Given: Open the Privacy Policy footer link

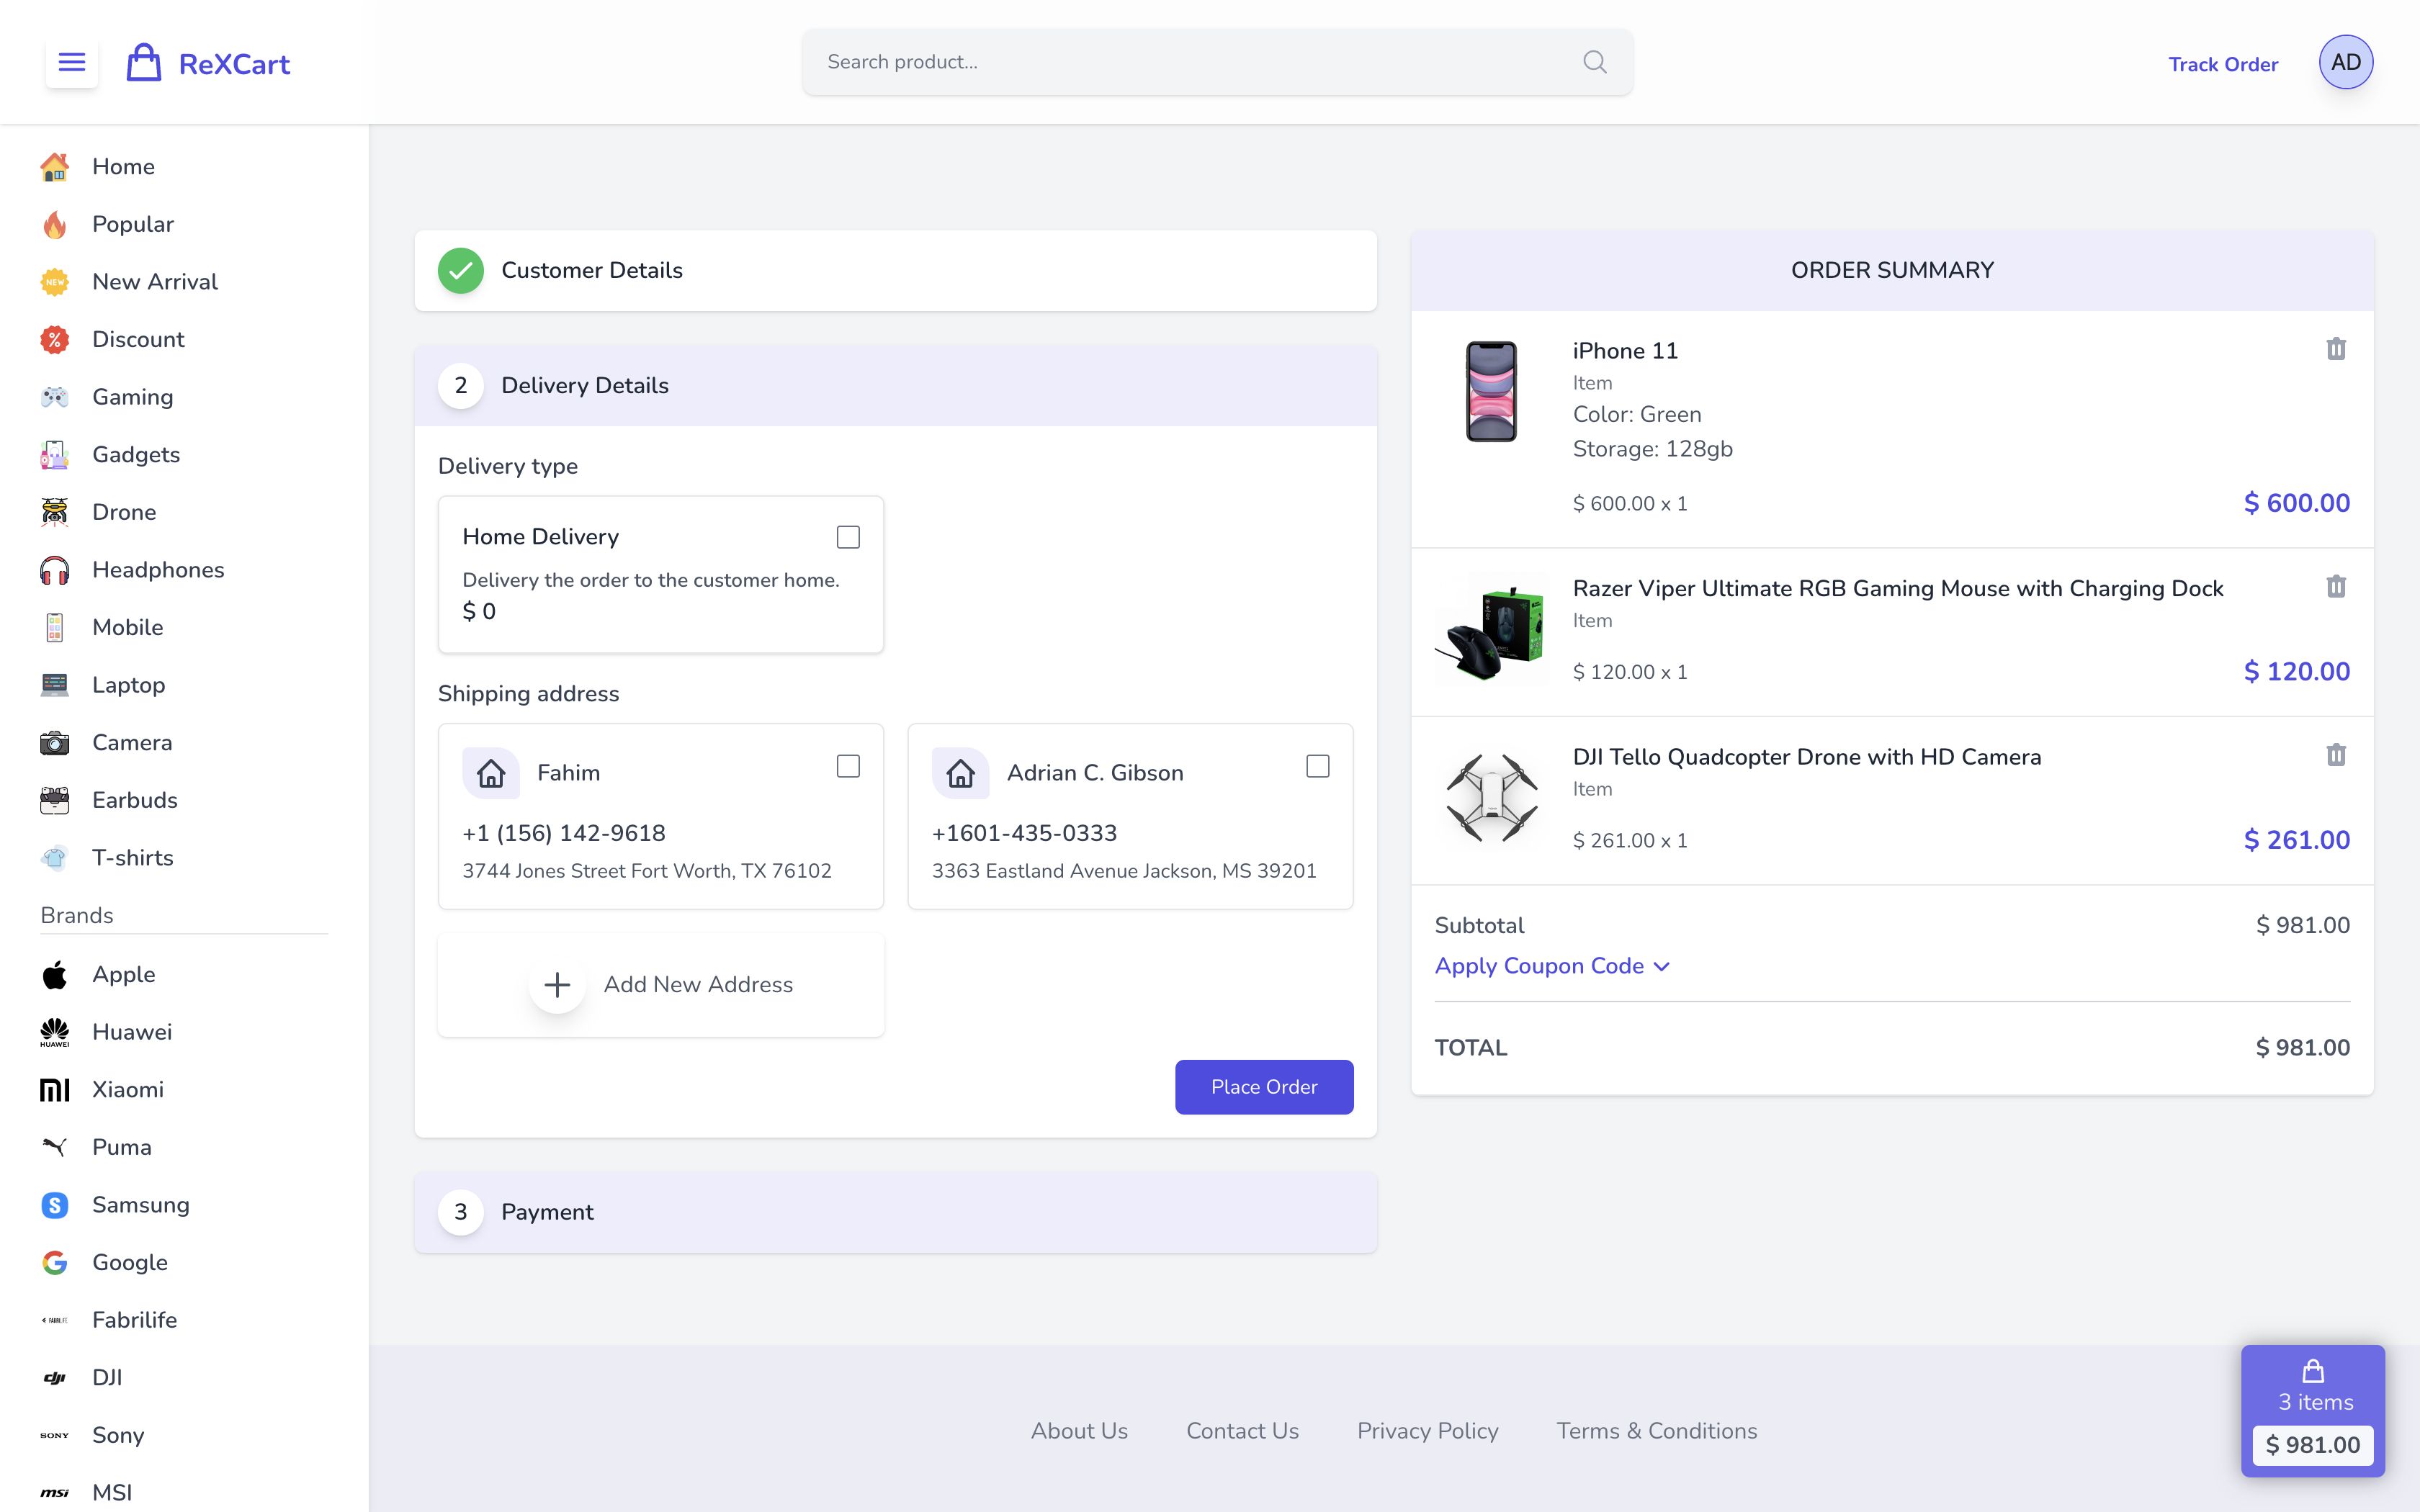Looking at the screenshot, I should [1427, 1431].
